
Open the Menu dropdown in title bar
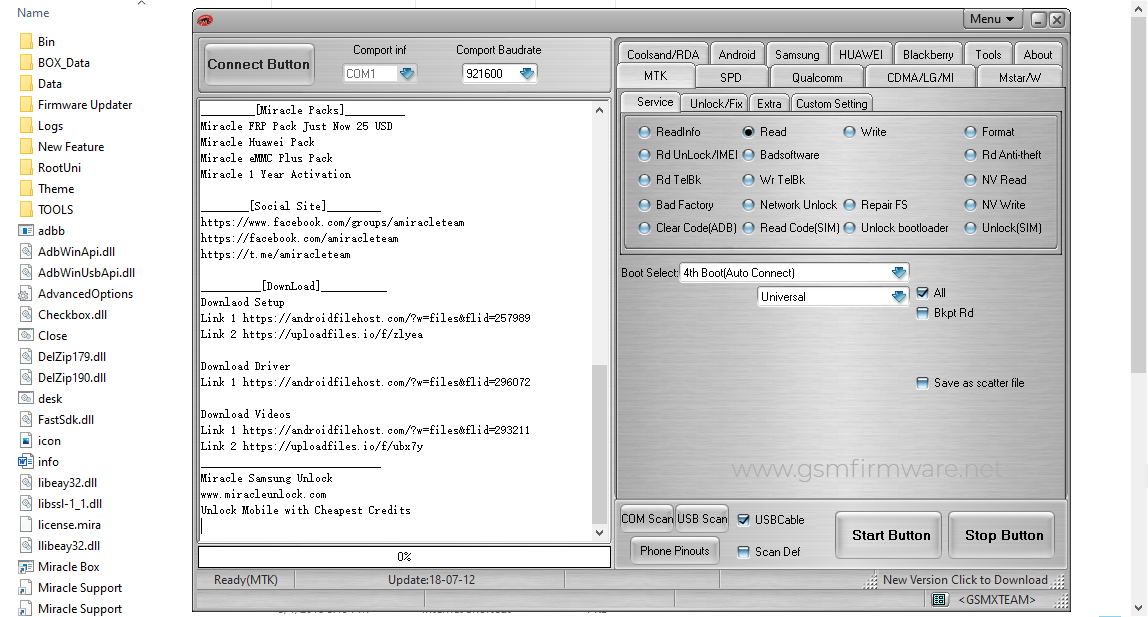pos(993,19)
